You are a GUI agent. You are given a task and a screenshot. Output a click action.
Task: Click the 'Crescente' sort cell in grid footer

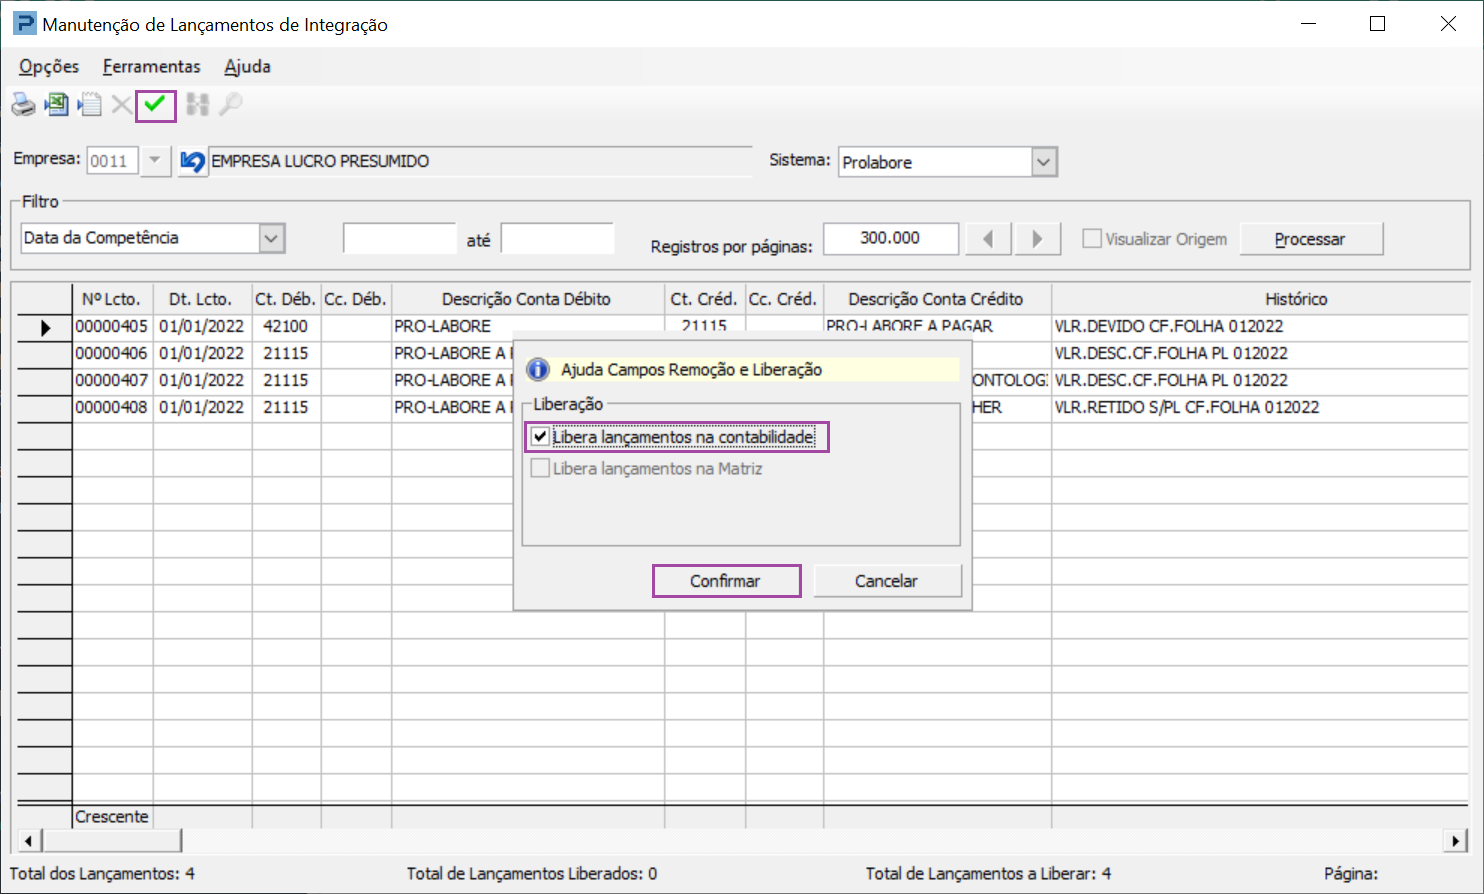(x=112, y=817)
